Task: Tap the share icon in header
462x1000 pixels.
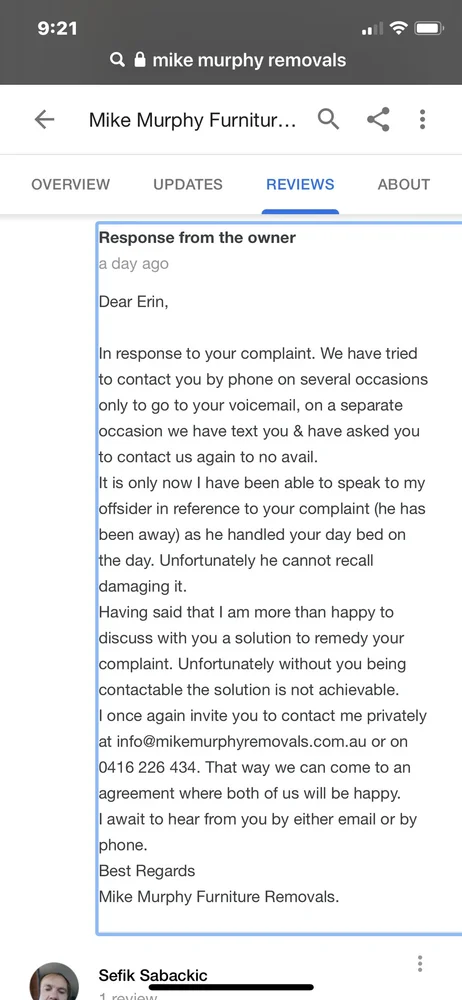Action: (x=378, y=119)
